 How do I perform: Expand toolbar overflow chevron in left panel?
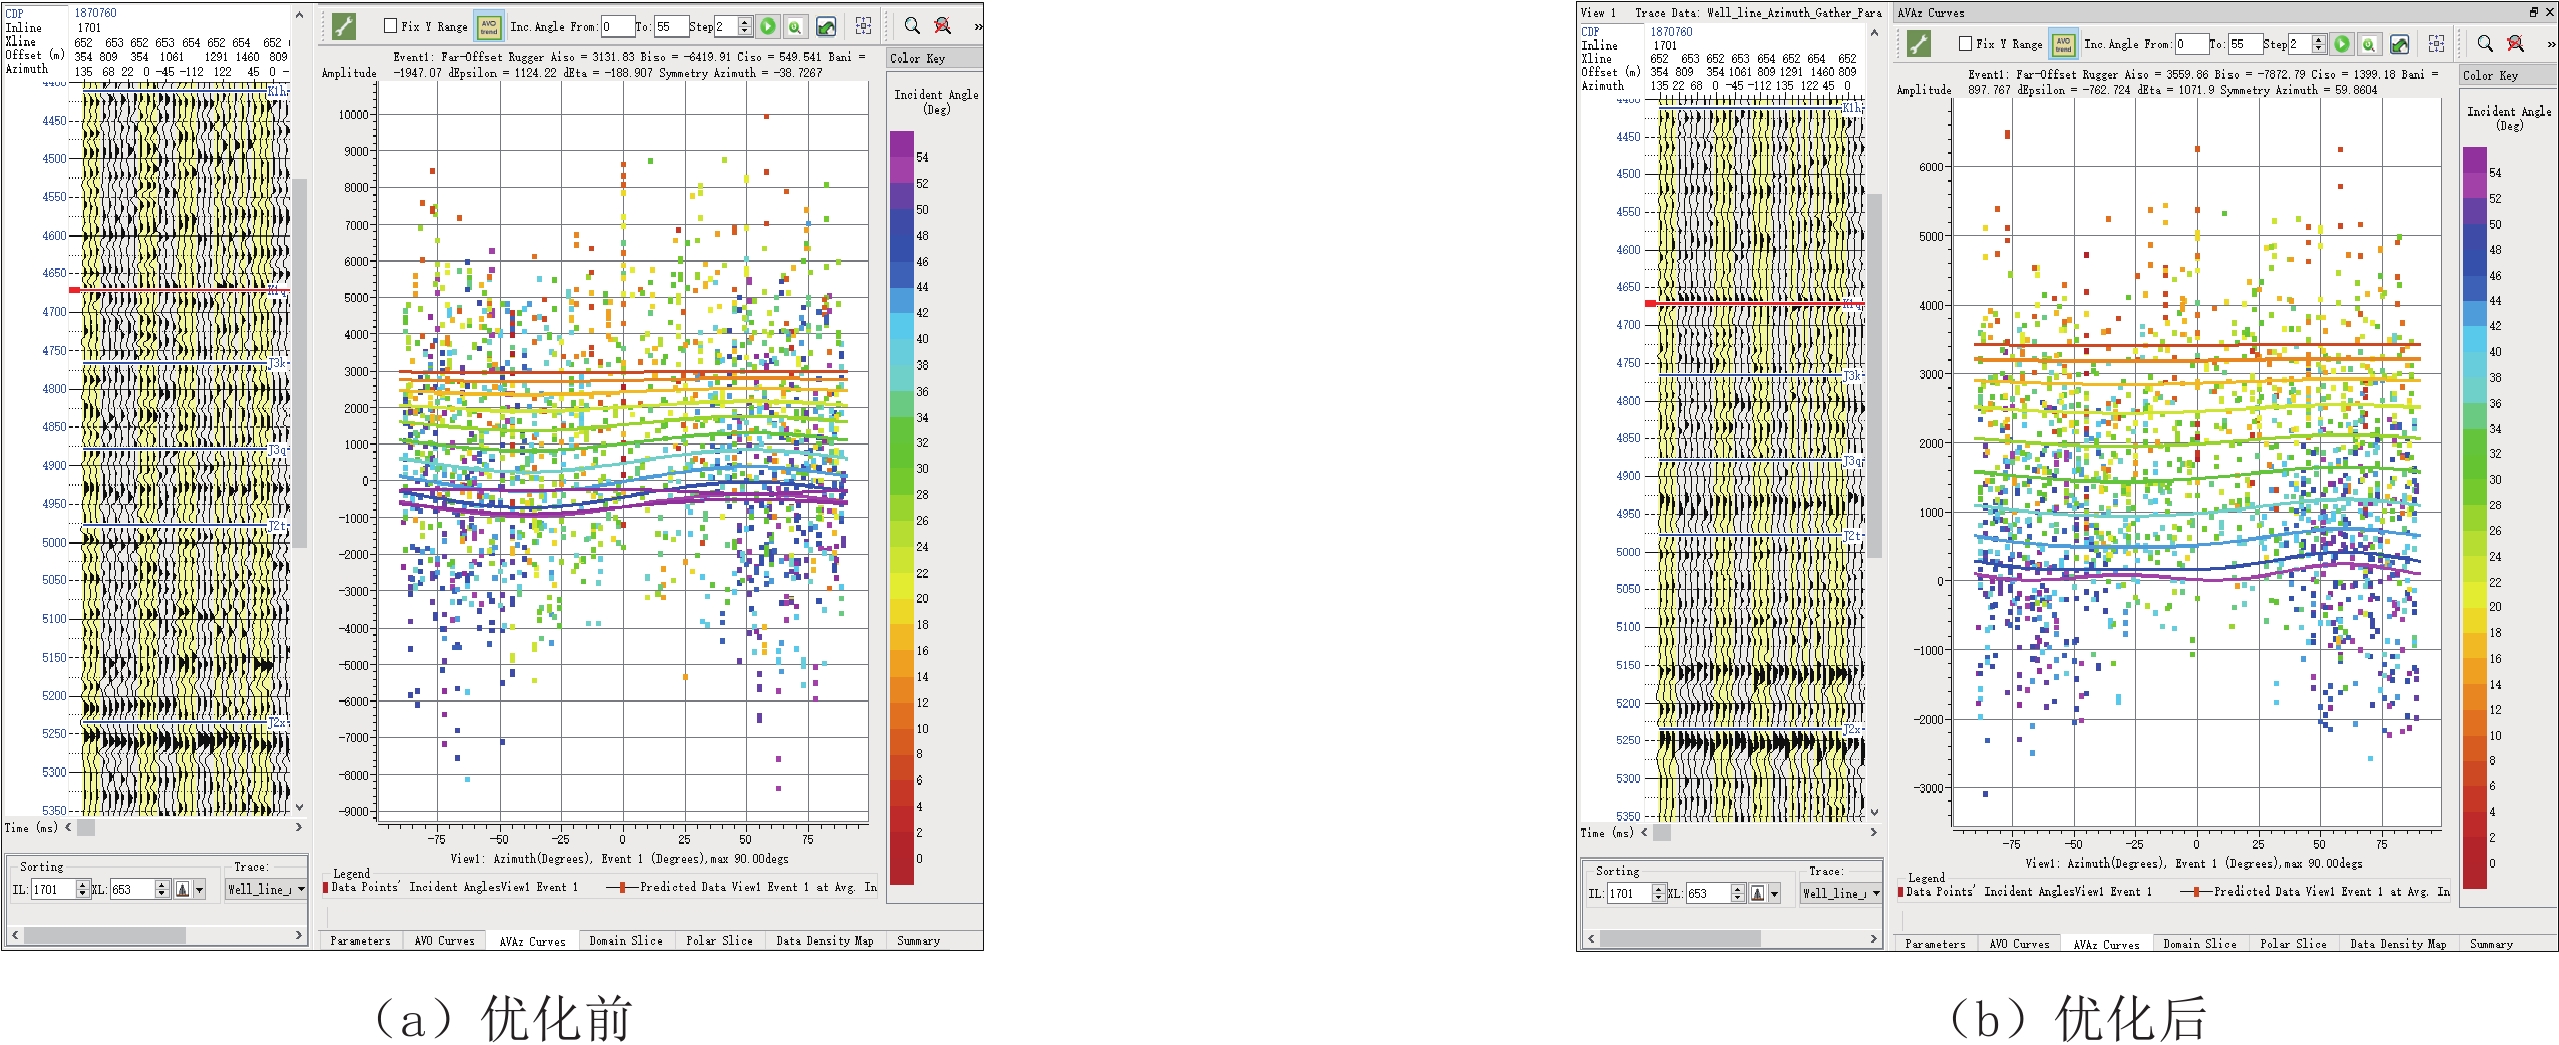point(978,27)
